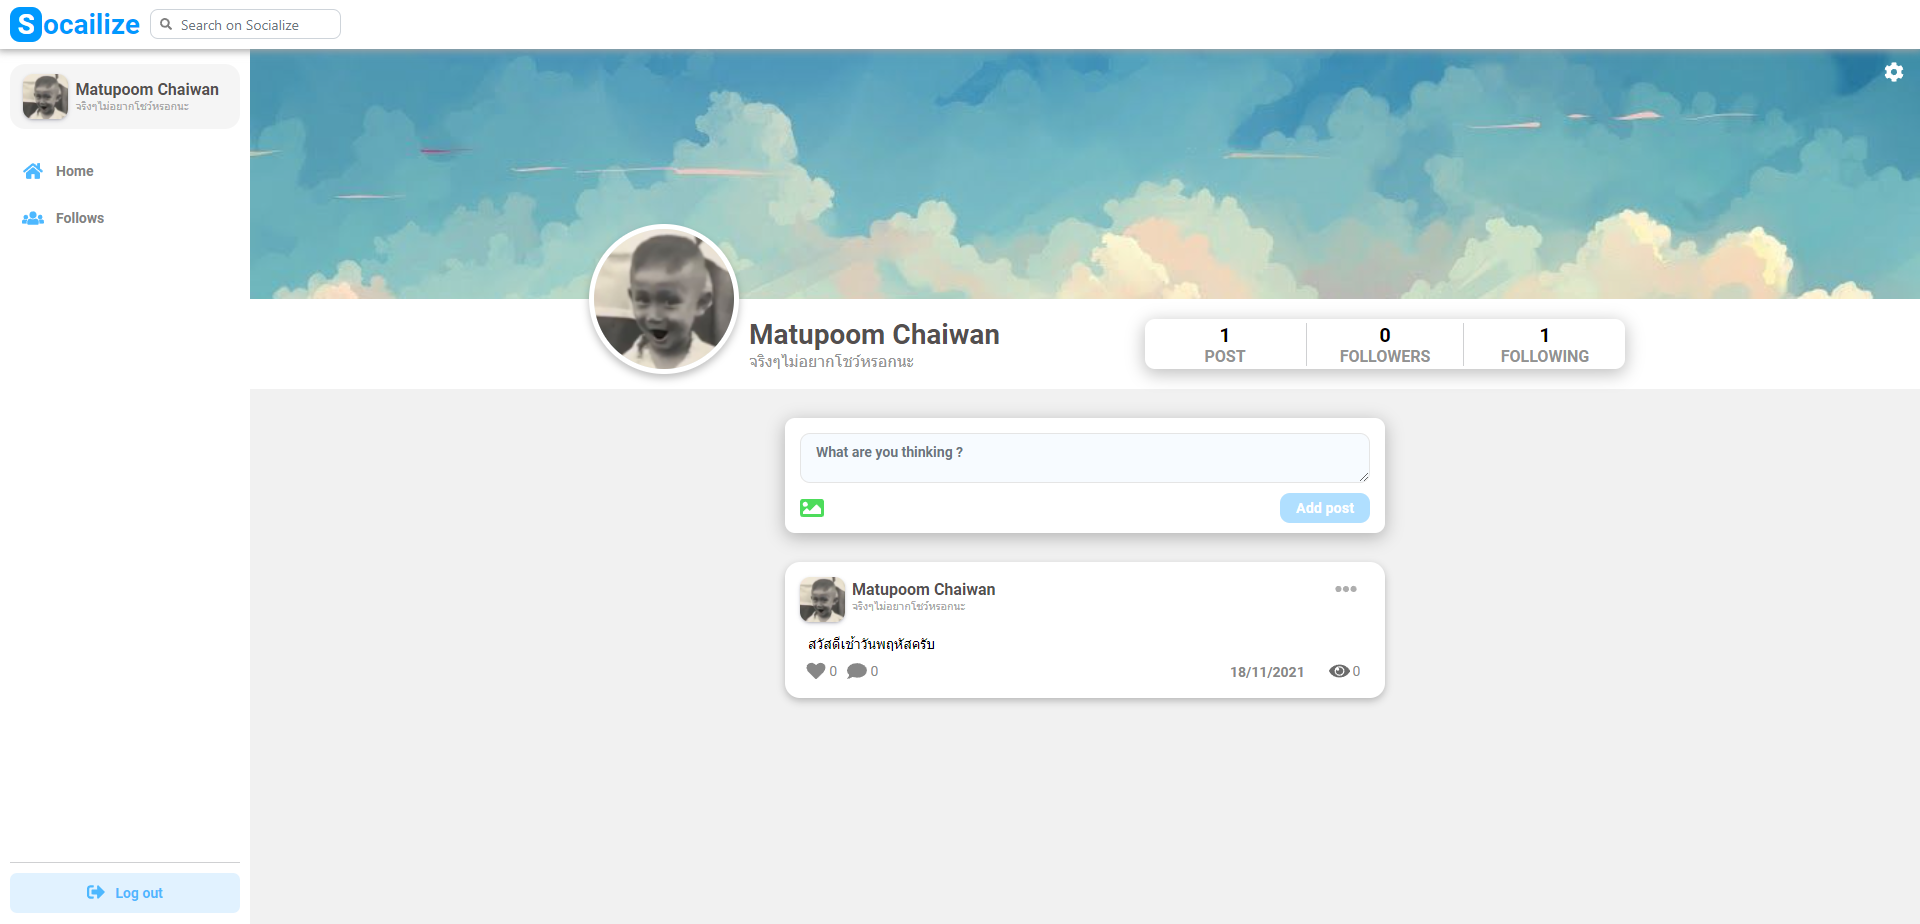Click the What are you thinking text box
1920x924 pixels.
click(1085, 458)
